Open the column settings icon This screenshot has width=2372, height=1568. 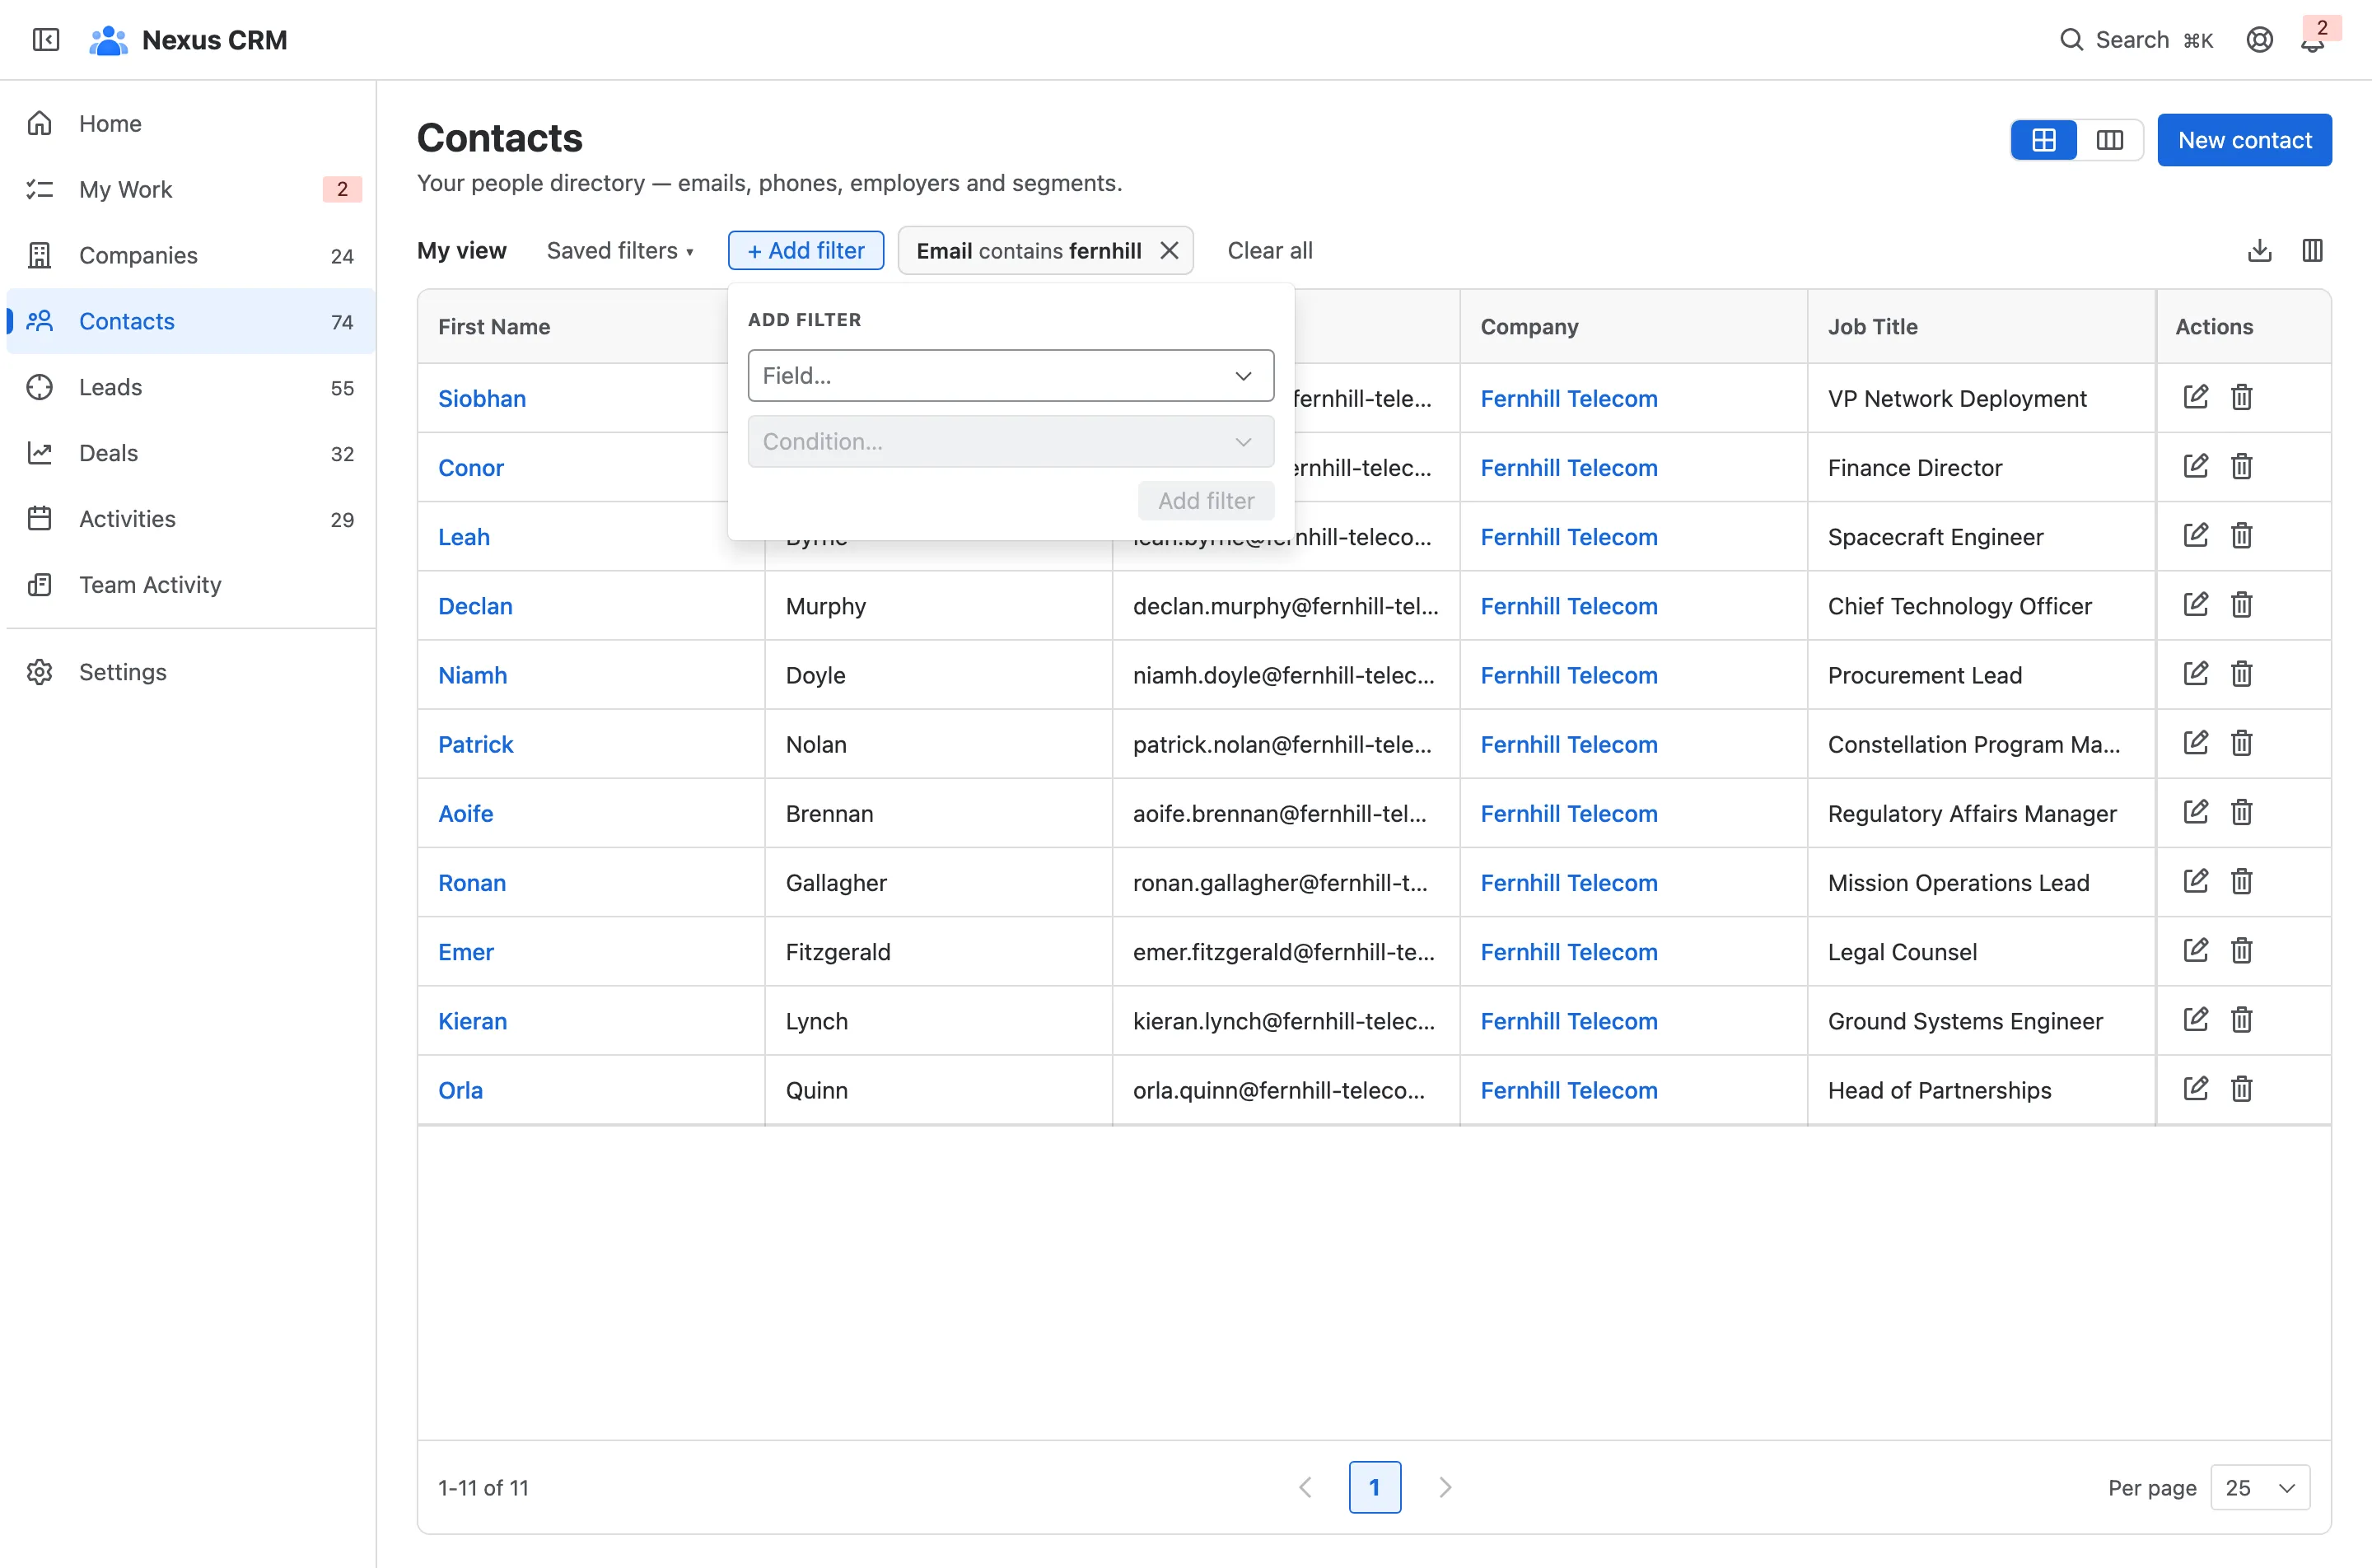[x=2312, y=250]
